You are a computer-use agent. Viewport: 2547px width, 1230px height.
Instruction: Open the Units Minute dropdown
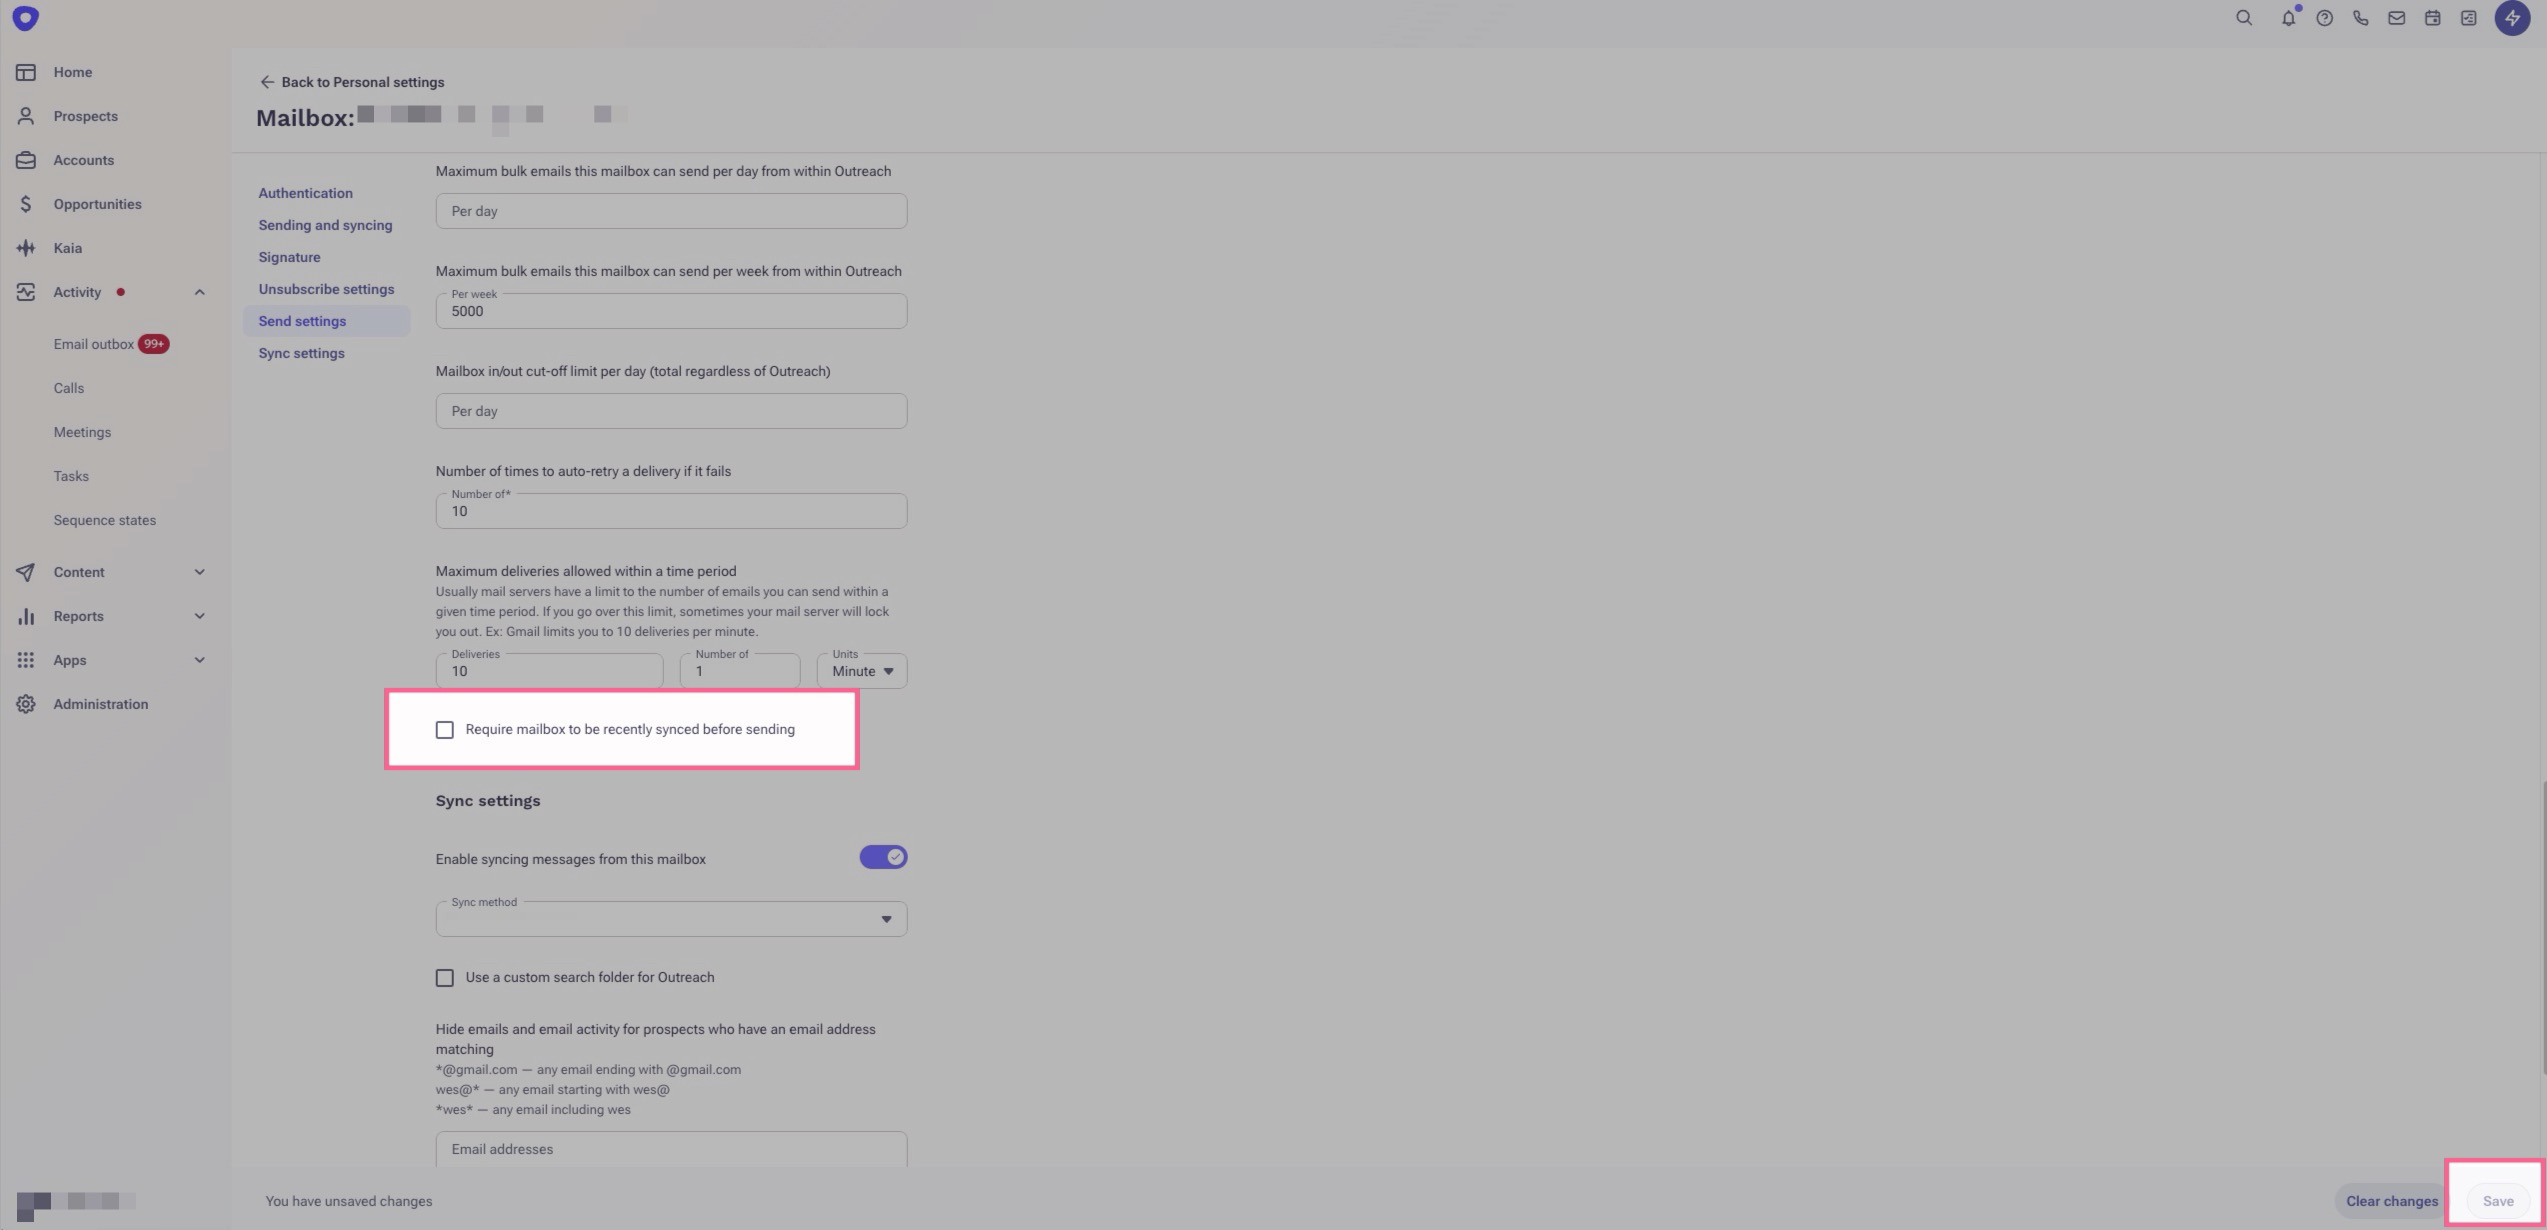point(862,671)
